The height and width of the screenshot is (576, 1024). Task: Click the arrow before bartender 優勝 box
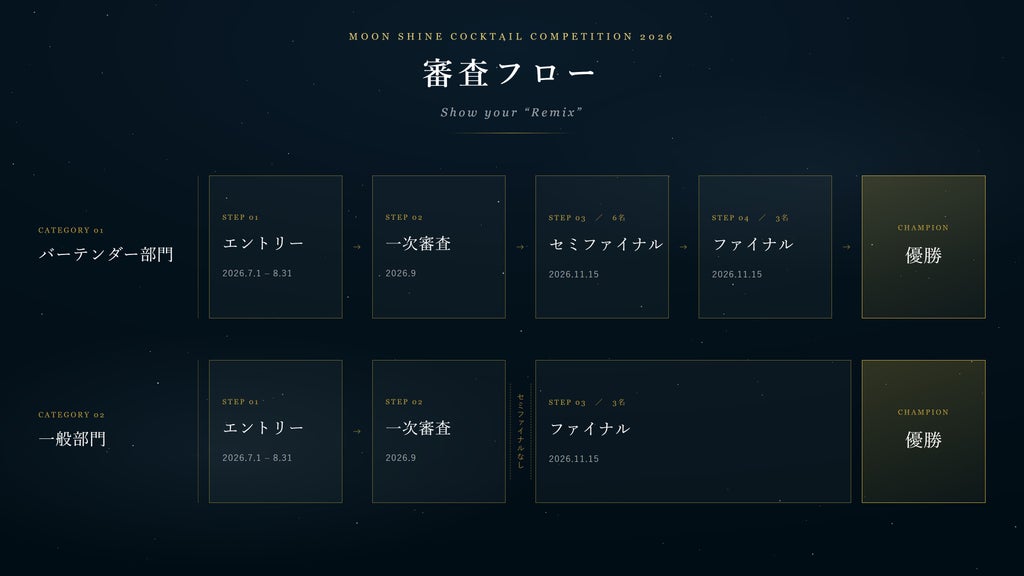point(847,247)
